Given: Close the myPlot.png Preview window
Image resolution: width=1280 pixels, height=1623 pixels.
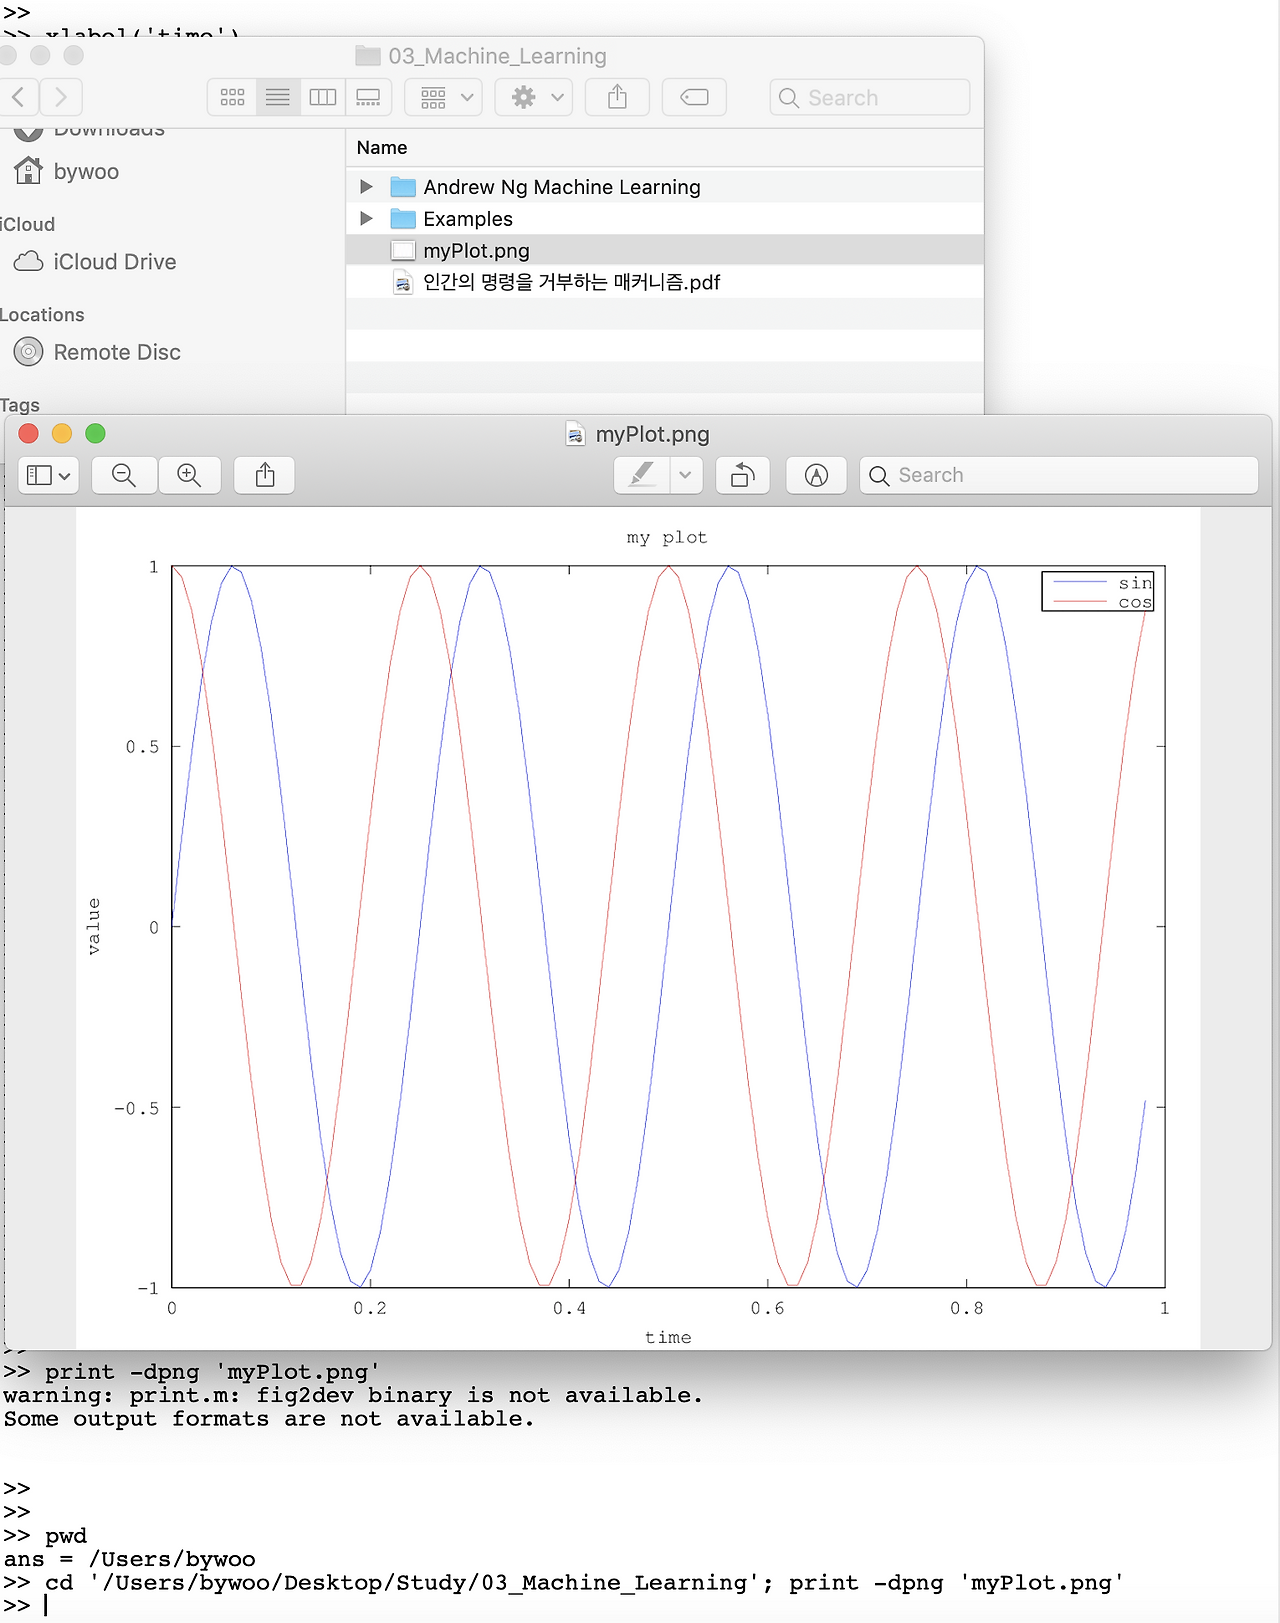Looking at the screenshot, I should point(29,433).
